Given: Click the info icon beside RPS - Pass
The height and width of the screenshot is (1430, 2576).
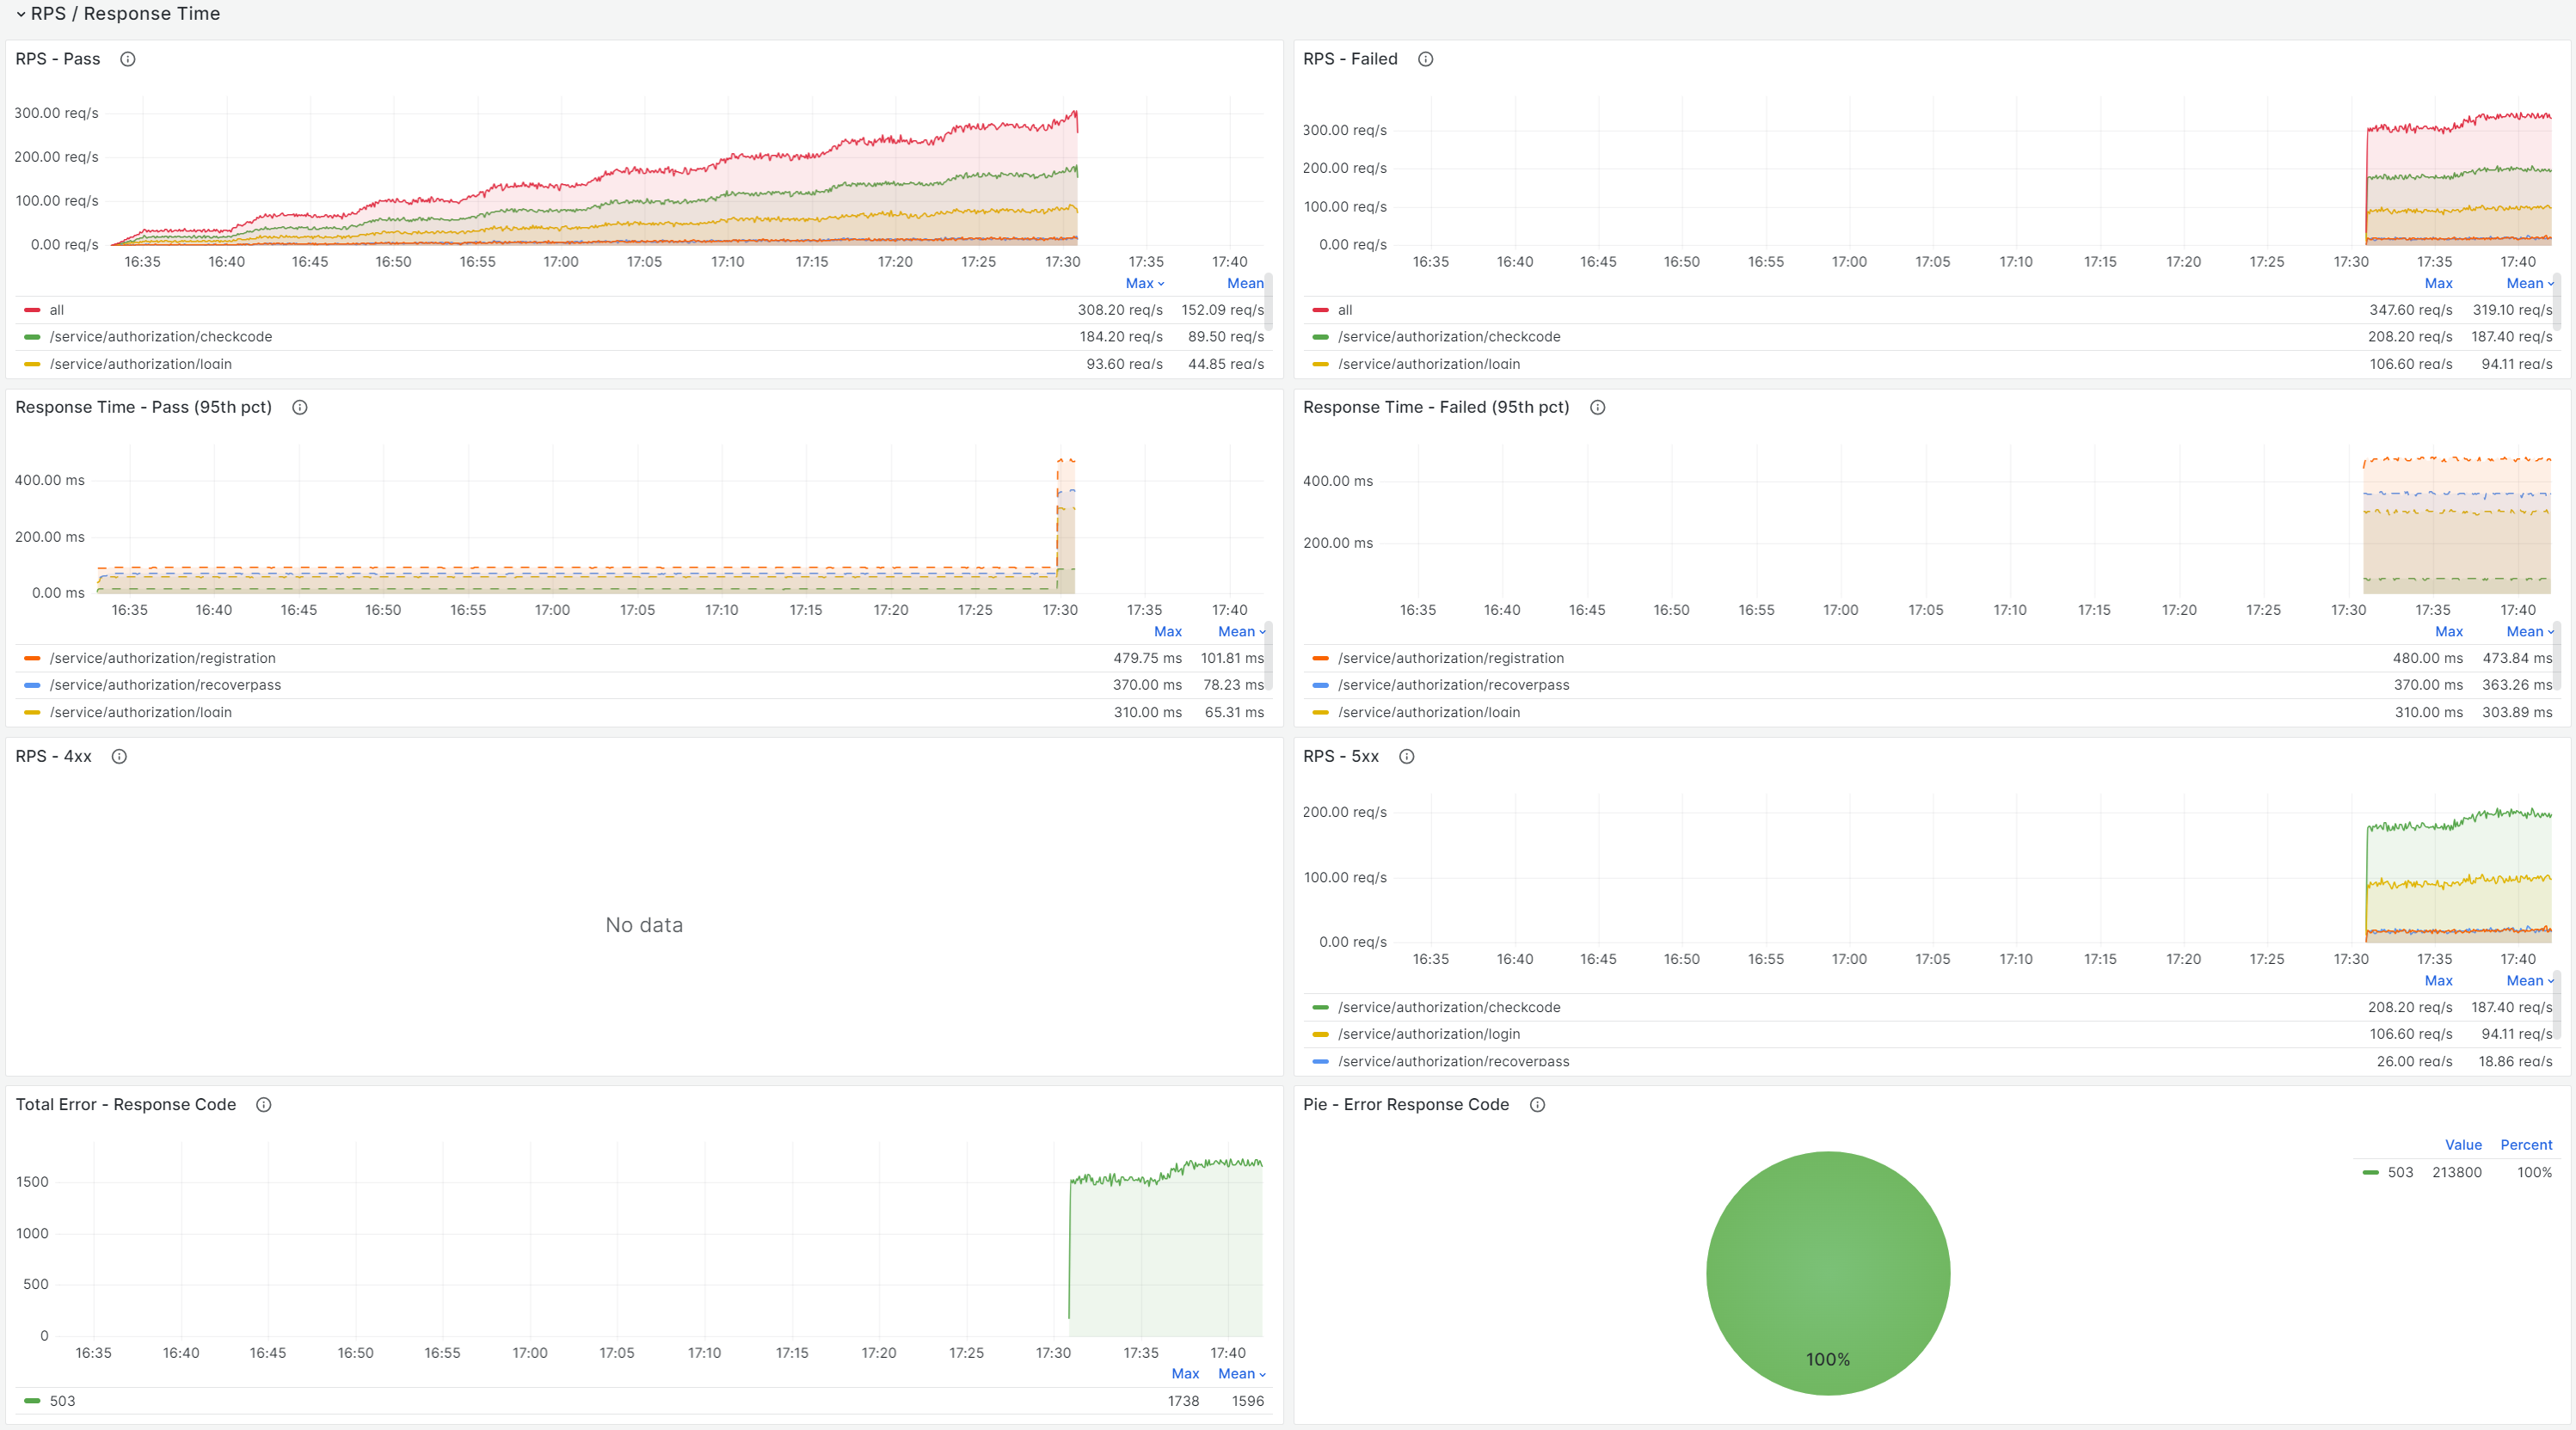Looking at the screenshot, I should point(128,59).
